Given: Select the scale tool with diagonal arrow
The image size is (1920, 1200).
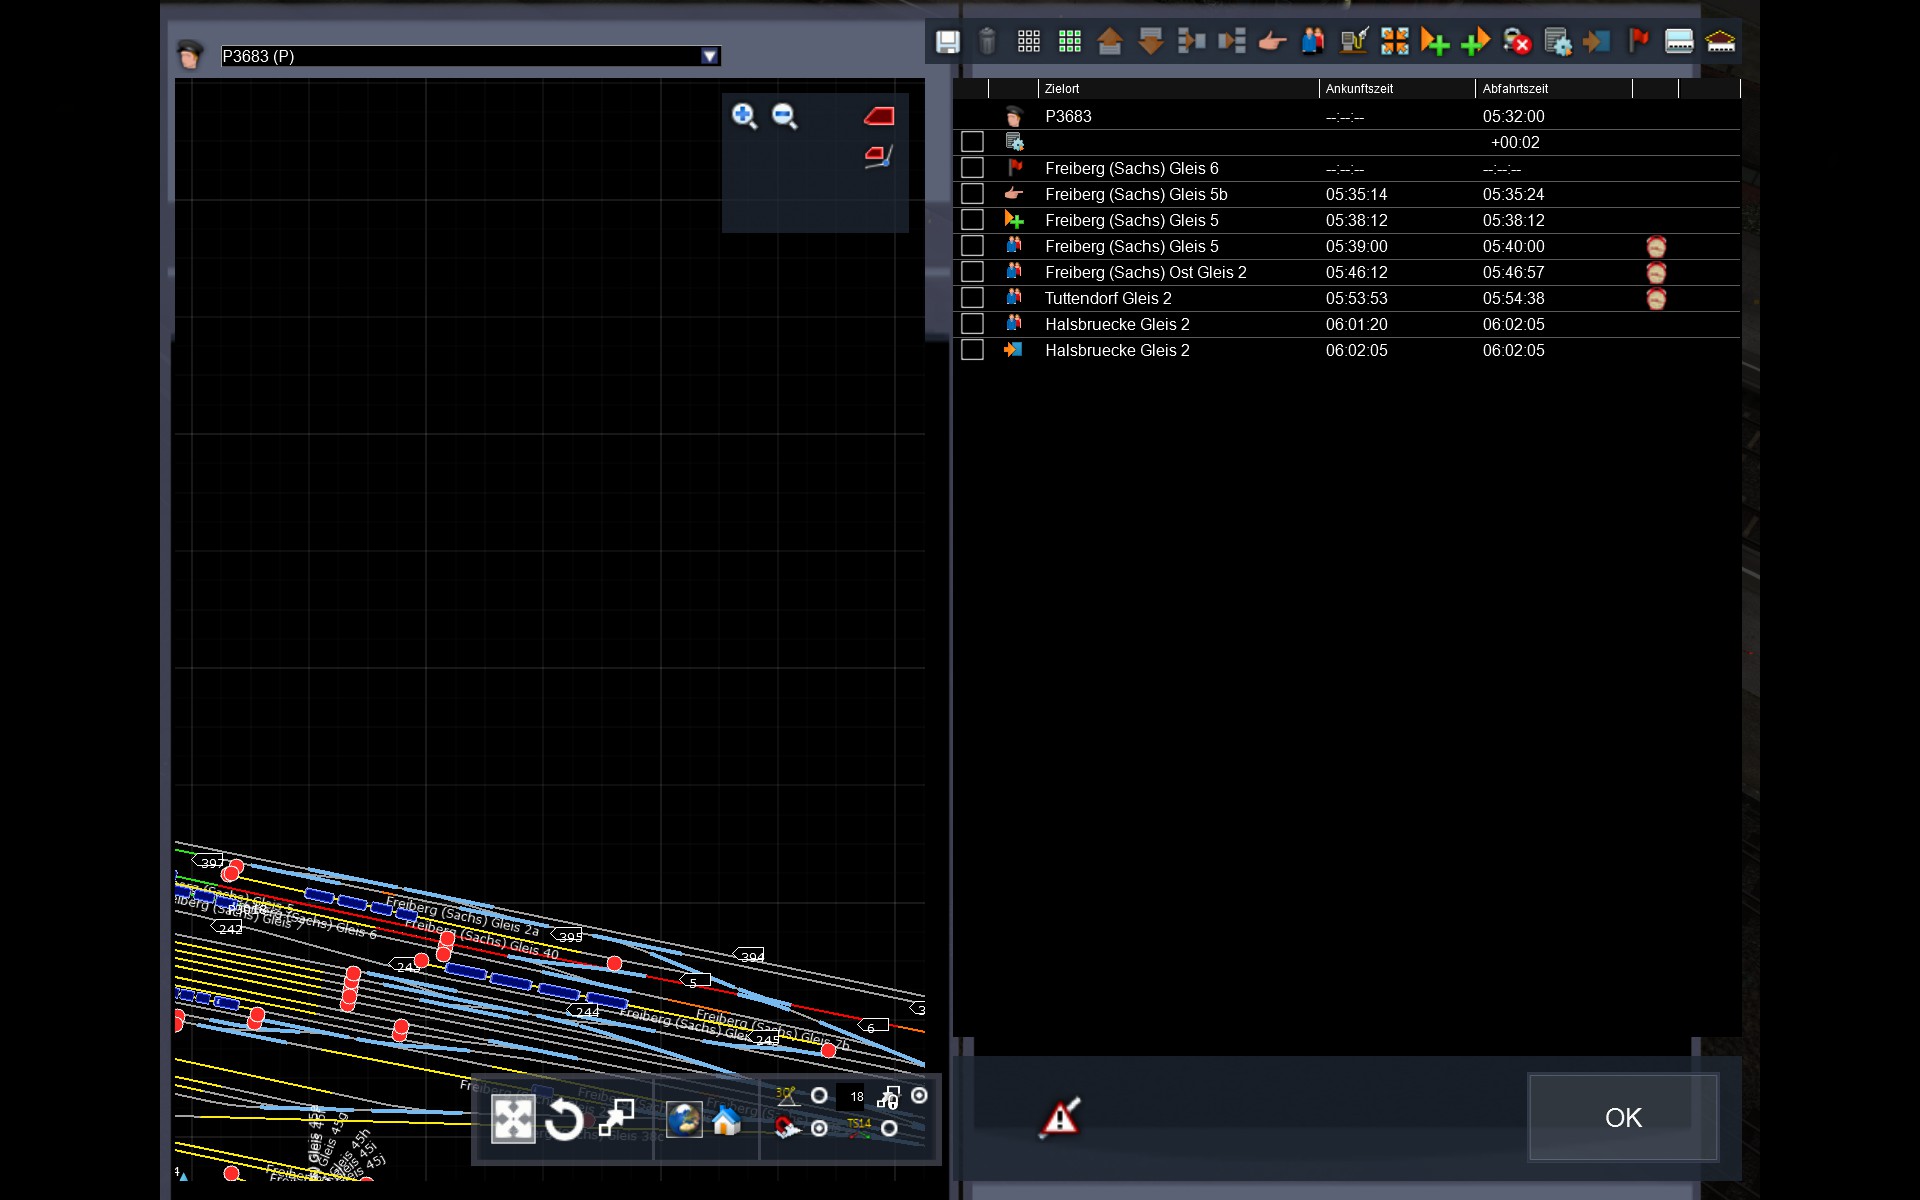Looking at the screenshot, I should click(x=616, y=1119).
